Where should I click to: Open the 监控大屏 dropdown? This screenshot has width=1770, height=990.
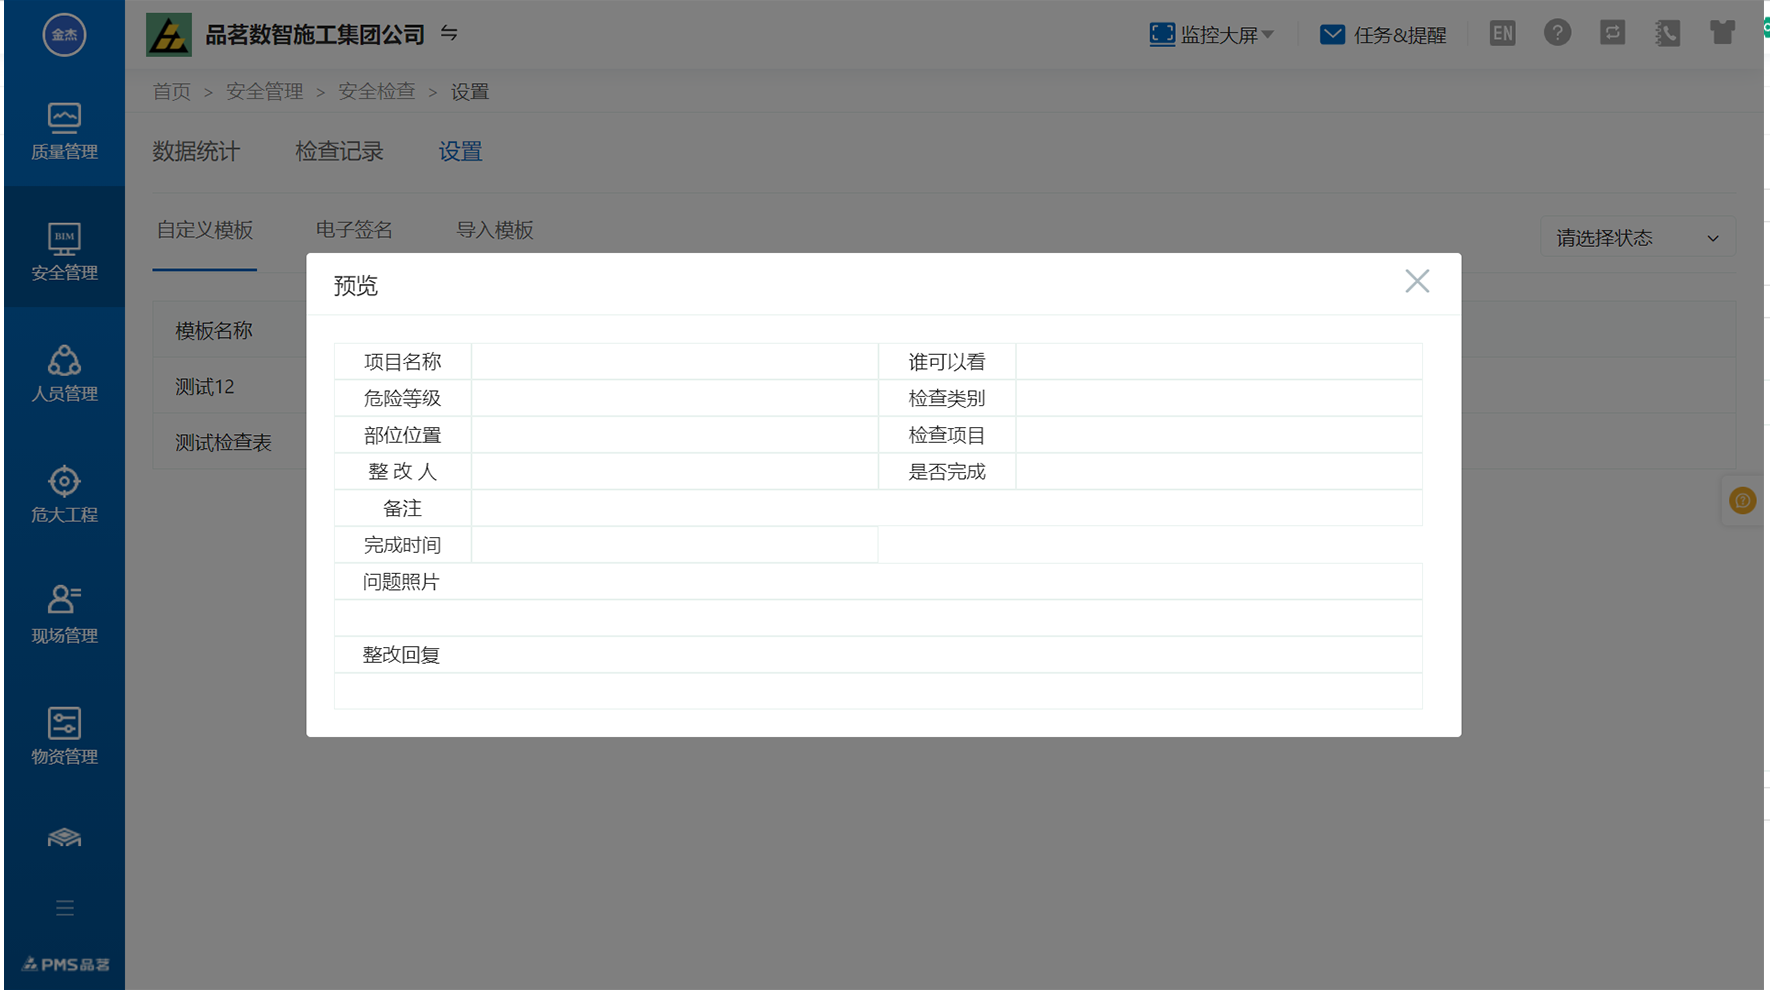tap(1211, 35)
